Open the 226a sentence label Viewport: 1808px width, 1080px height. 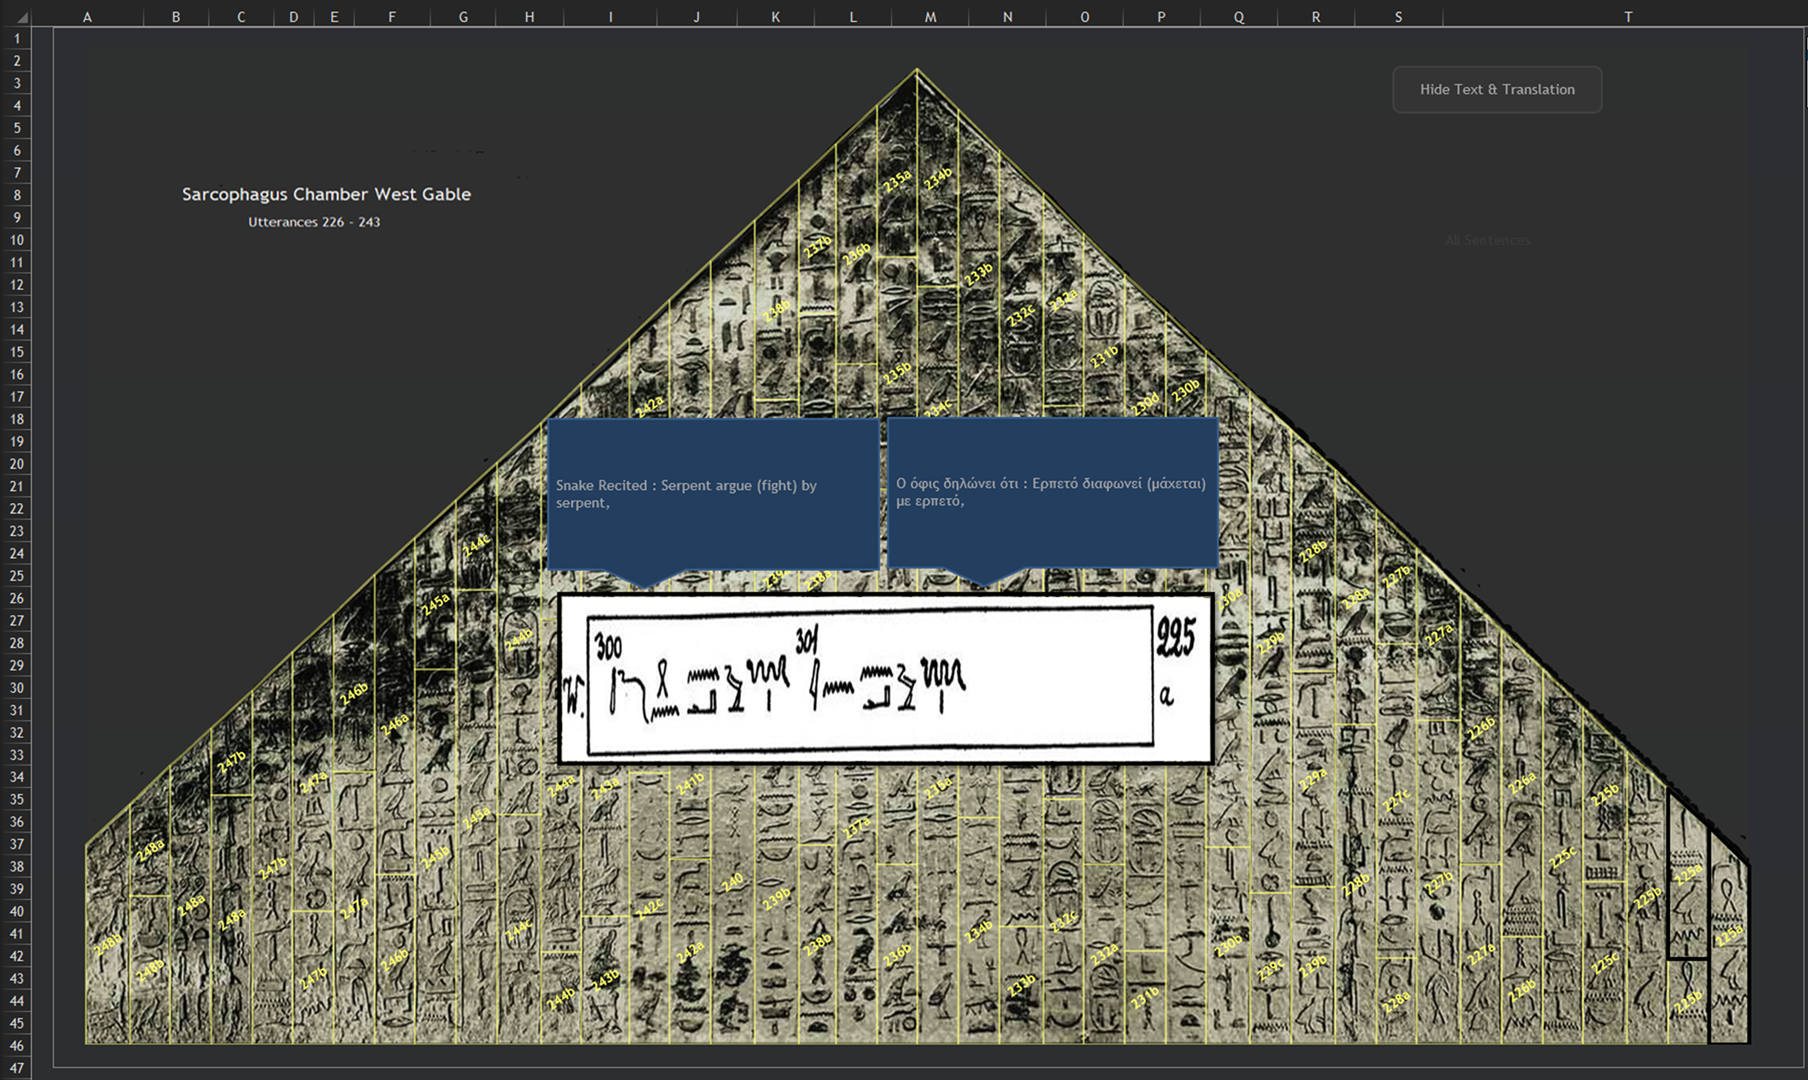(x=1522, y=783)
